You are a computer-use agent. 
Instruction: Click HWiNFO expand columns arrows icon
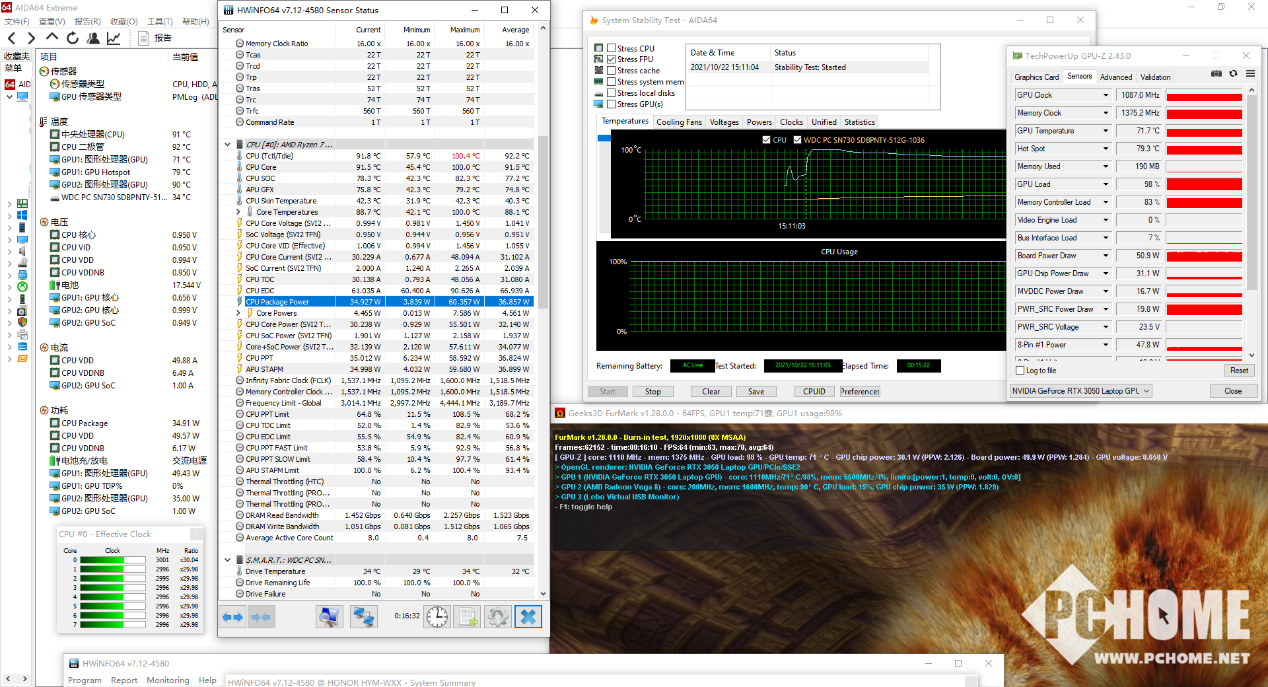tap(232, 617)
